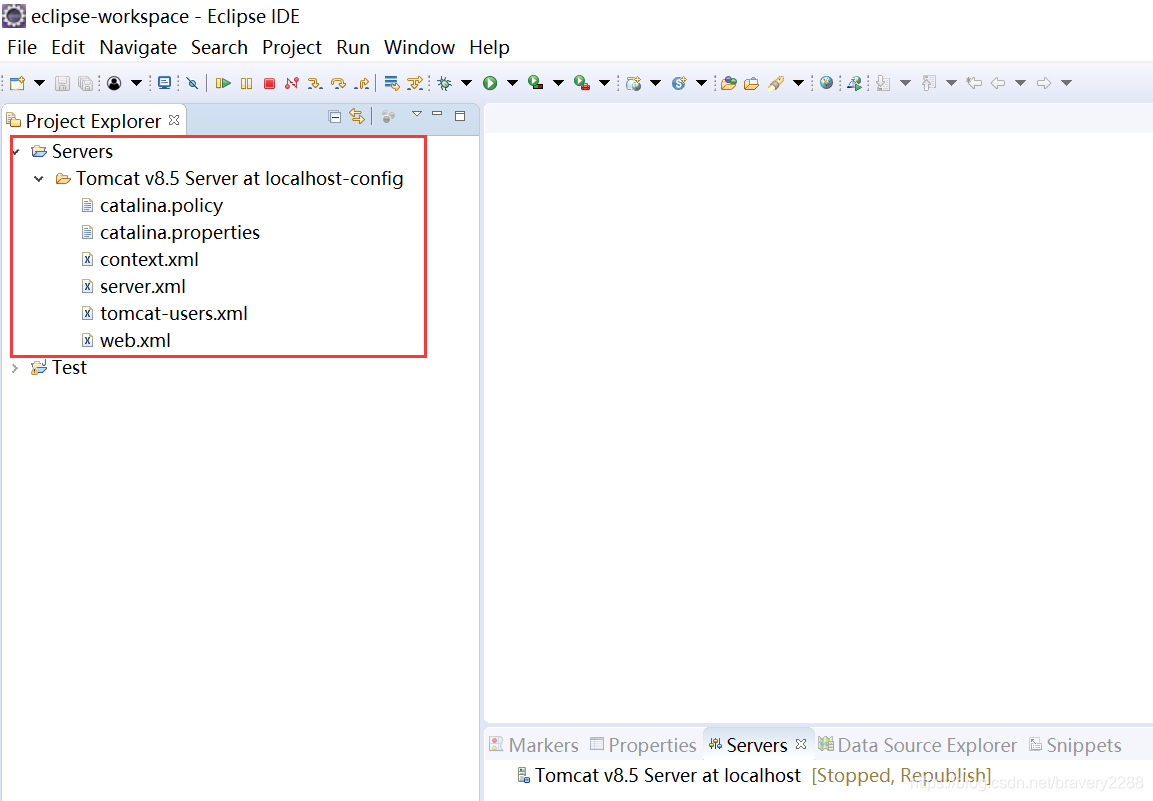Collapse the Servers folder node
1153x801 pixels.
tap(16, 152)
